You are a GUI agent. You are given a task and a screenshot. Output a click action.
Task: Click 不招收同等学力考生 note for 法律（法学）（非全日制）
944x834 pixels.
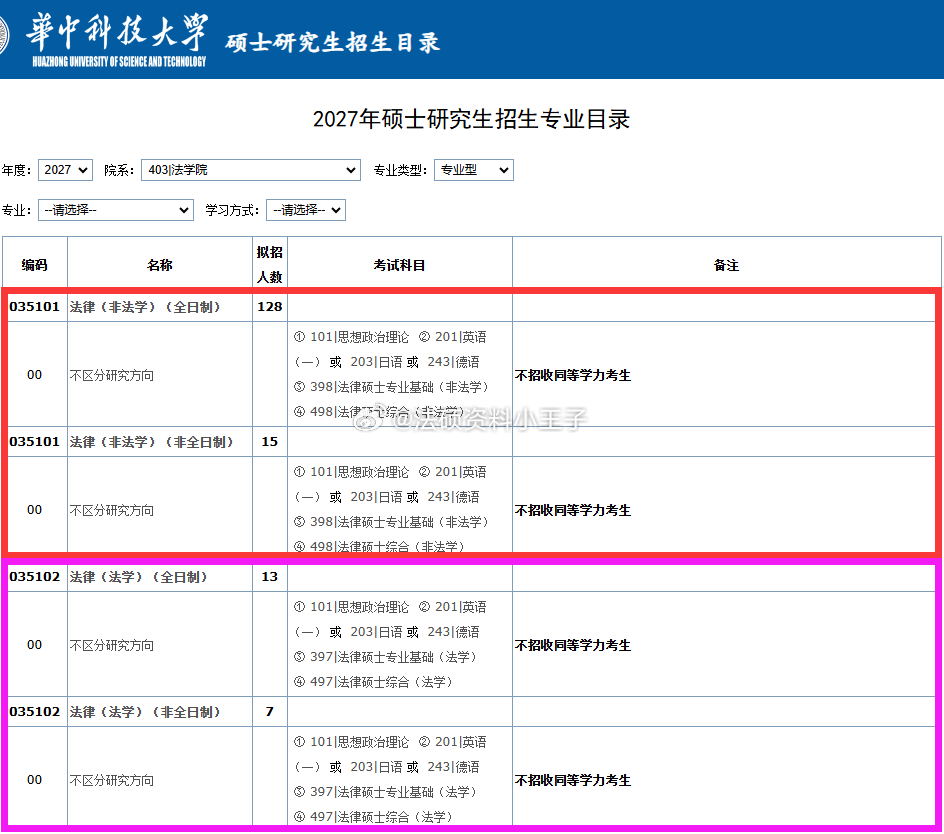click(573, 780)
